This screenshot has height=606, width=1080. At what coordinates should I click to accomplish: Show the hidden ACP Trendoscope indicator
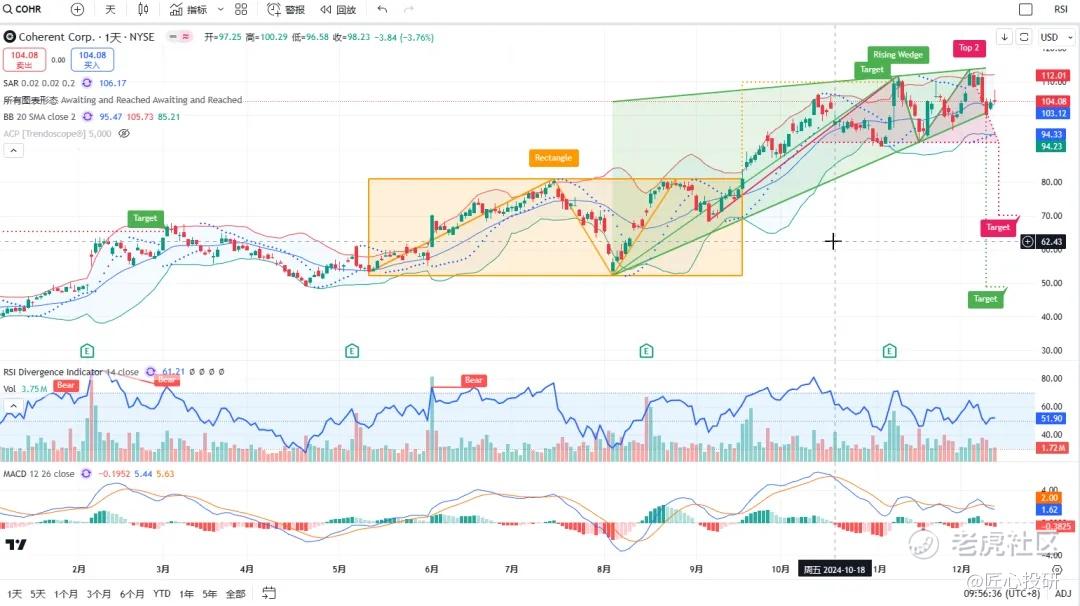click(124, 134)
